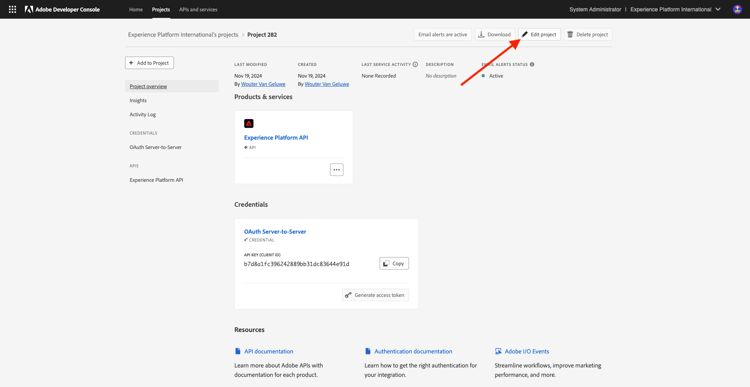
Task: Click the Project 282 breadcrumb text
Action: tap(262, 34)
